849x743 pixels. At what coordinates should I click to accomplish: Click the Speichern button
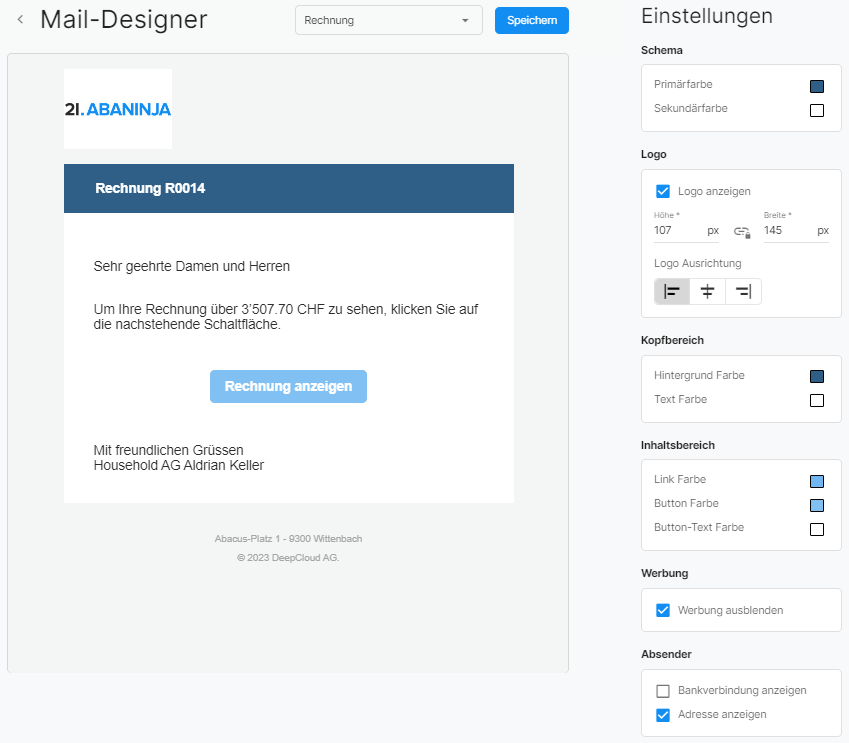(x=531, y=20)
